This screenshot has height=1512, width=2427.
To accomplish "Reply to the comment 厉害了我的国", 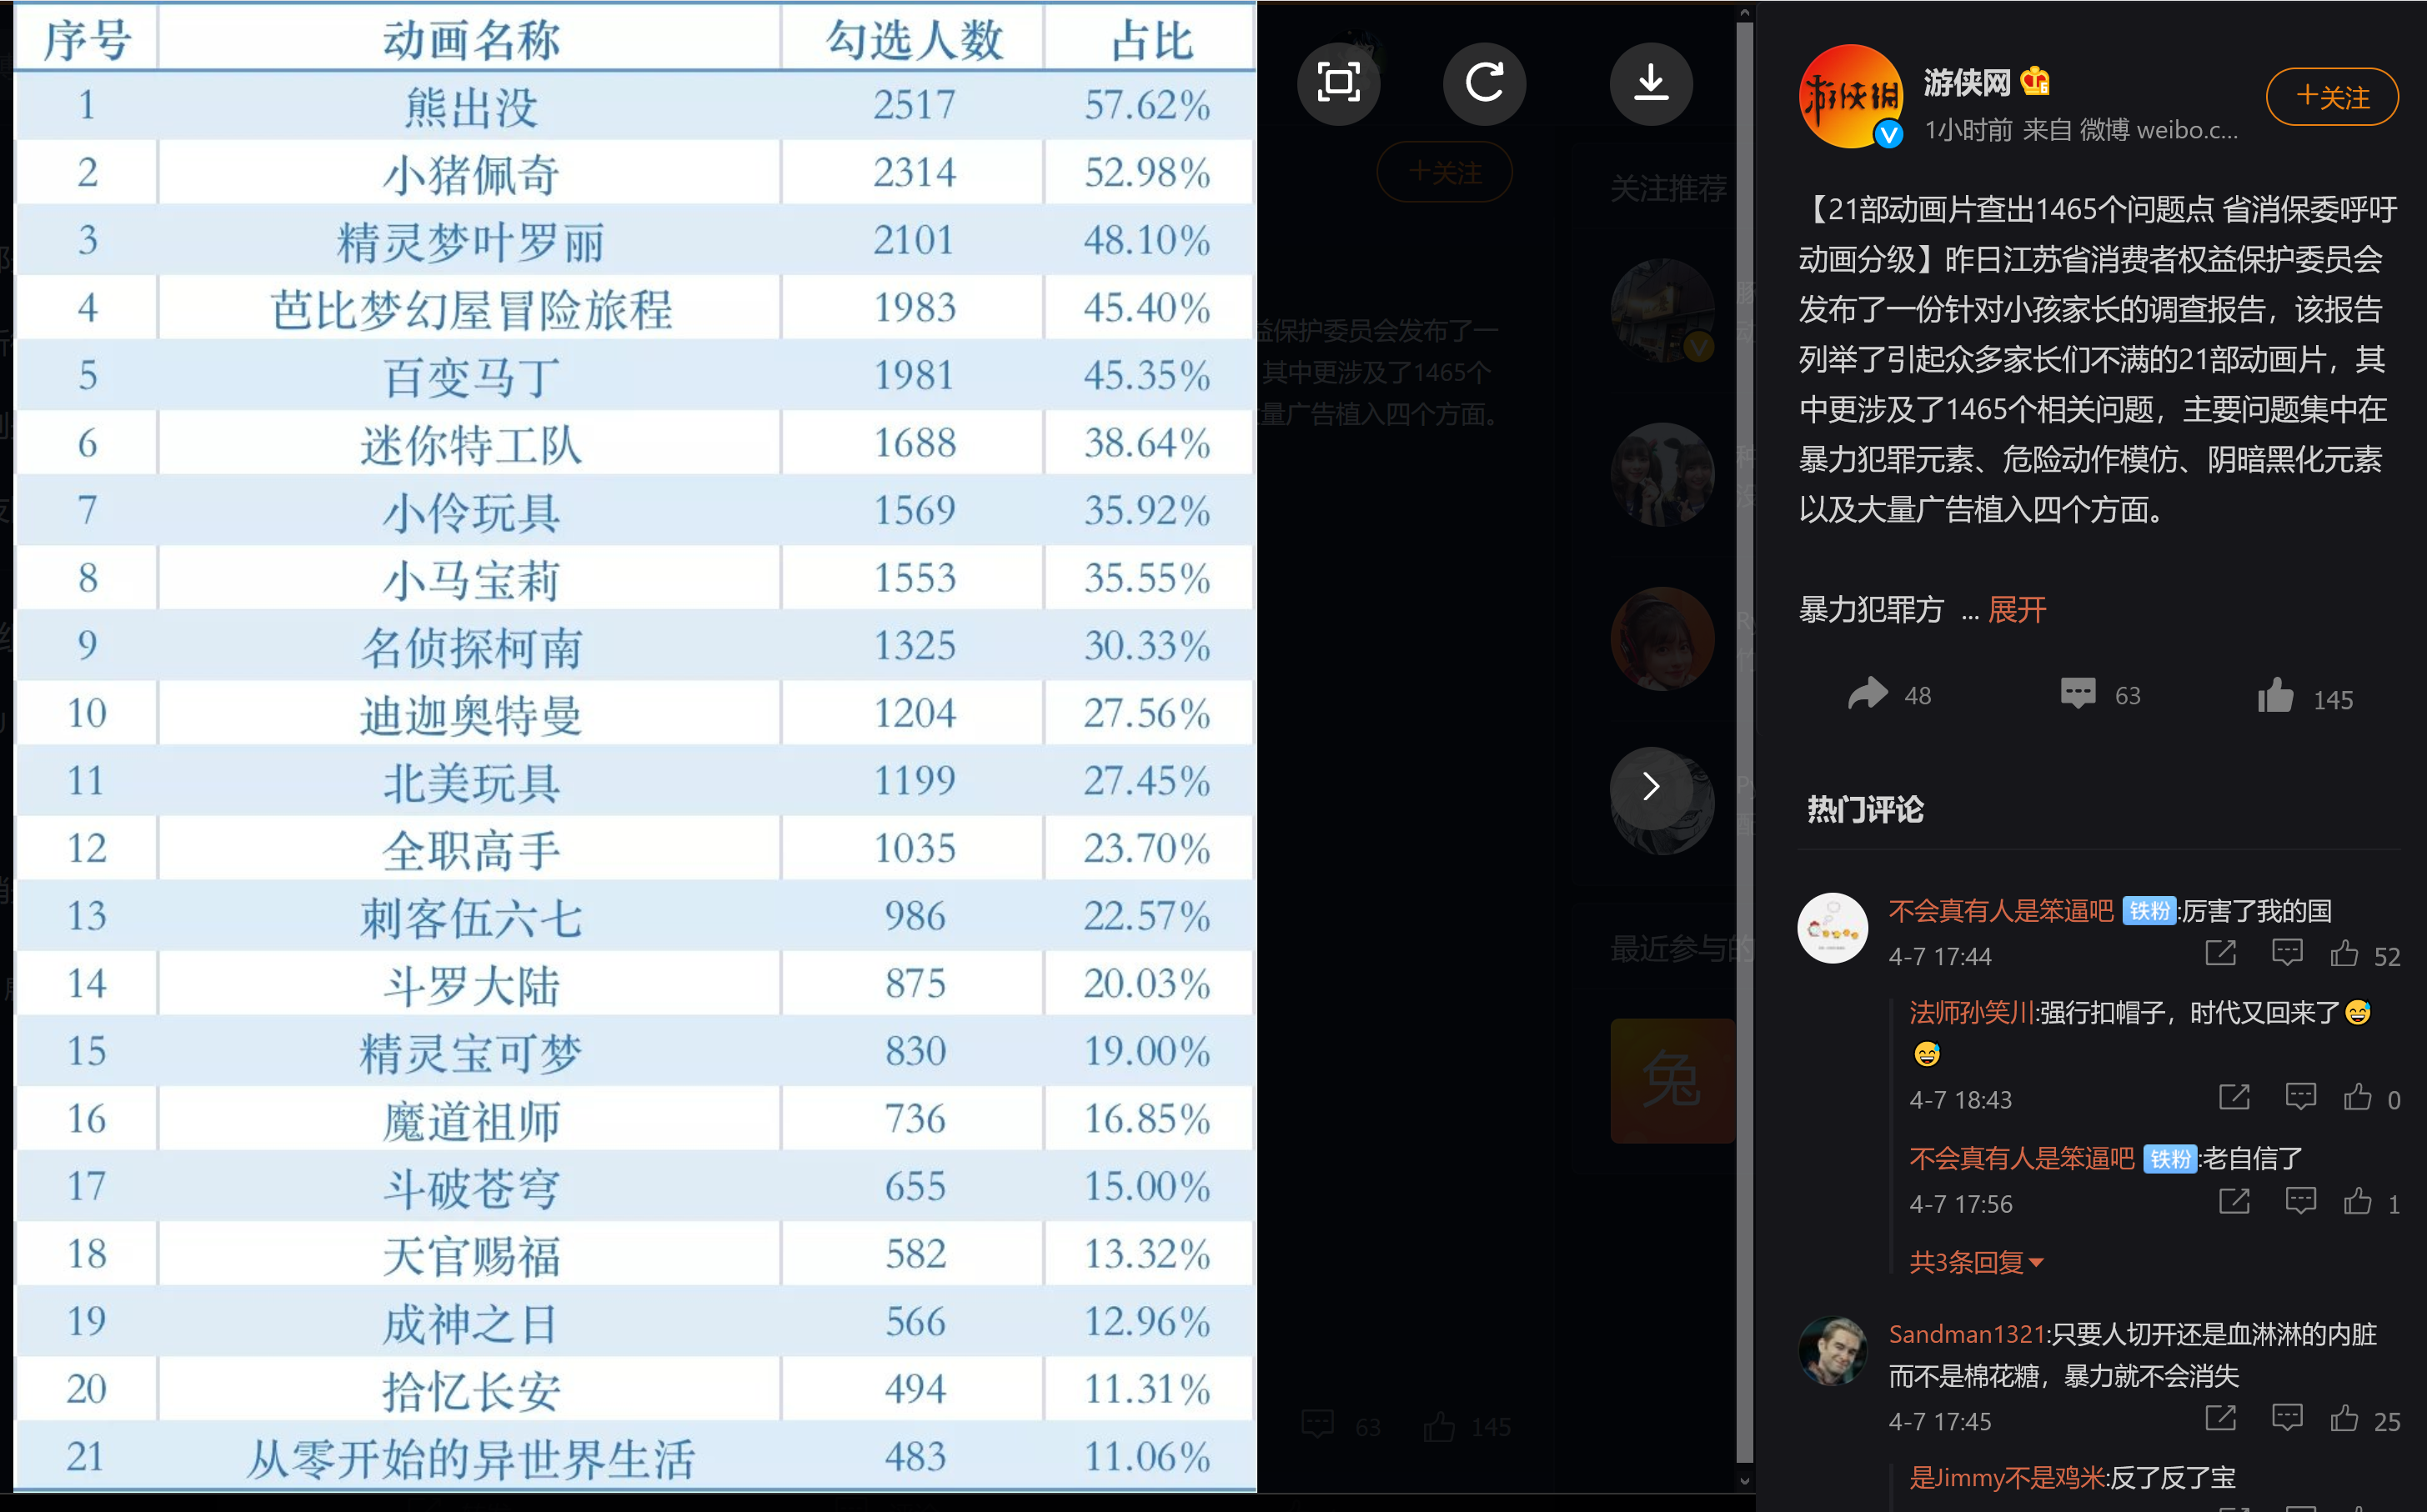I will [2287, 953].
